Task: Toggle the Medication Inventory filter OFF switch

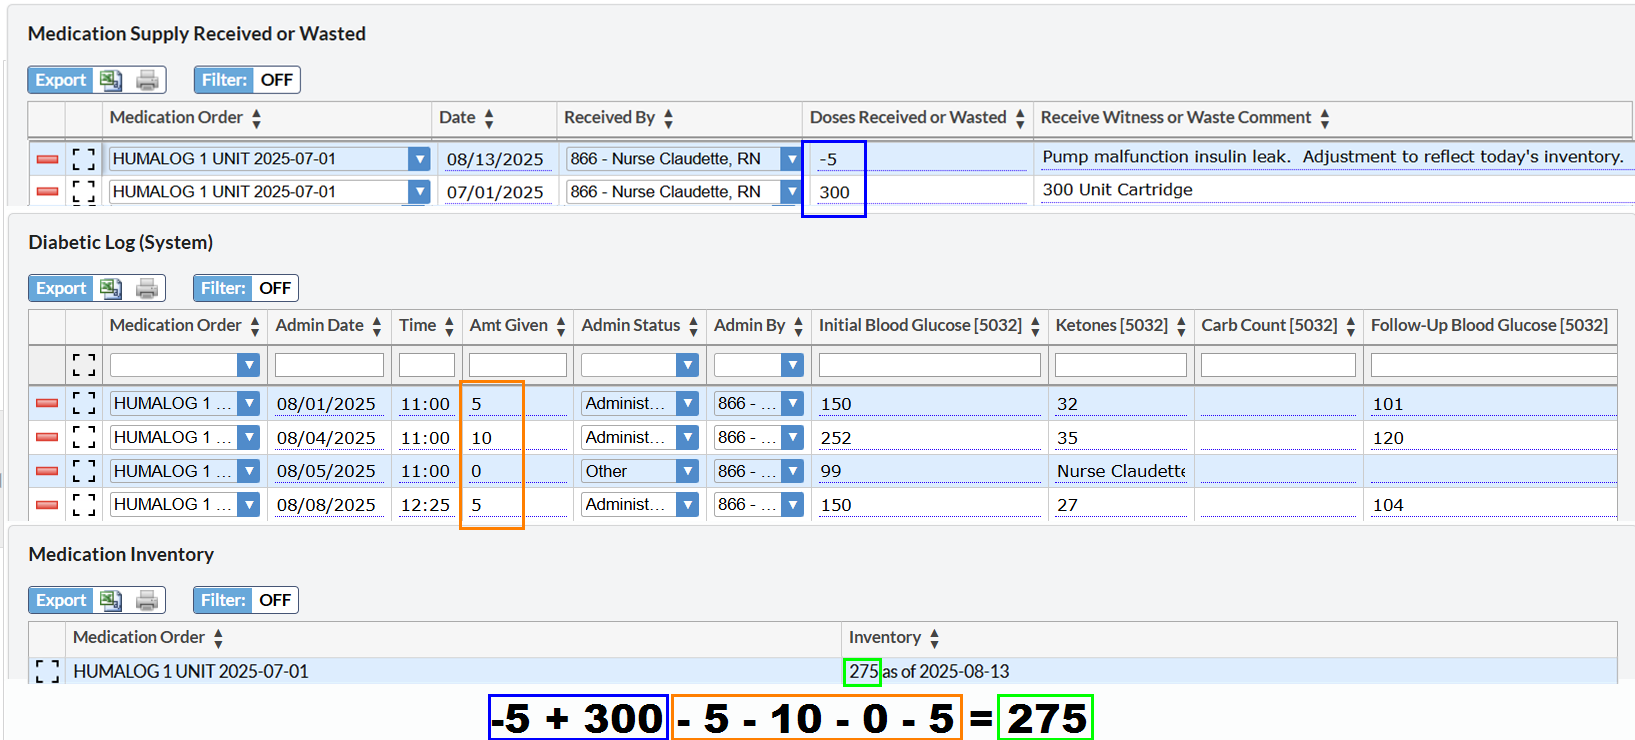Action: [275, 600]
